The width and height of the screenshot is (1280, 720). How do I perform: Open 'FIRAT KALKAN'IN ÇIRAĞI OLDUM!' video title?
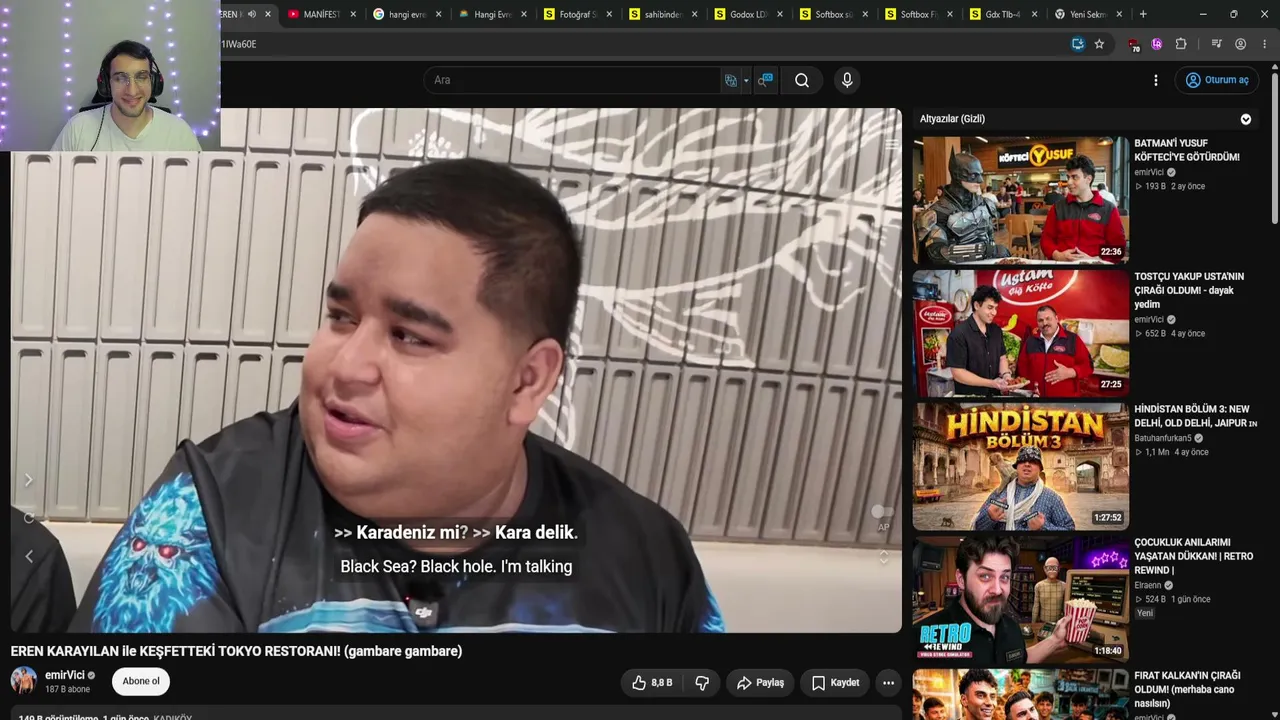pyautogui.click(x=1187, y=689)
